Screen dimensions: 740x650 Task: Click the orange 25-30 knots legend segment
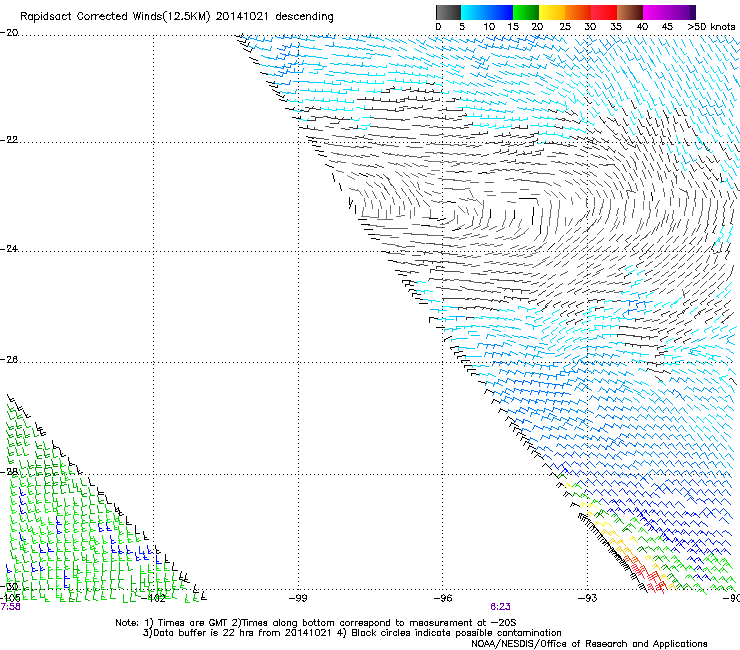578,12
